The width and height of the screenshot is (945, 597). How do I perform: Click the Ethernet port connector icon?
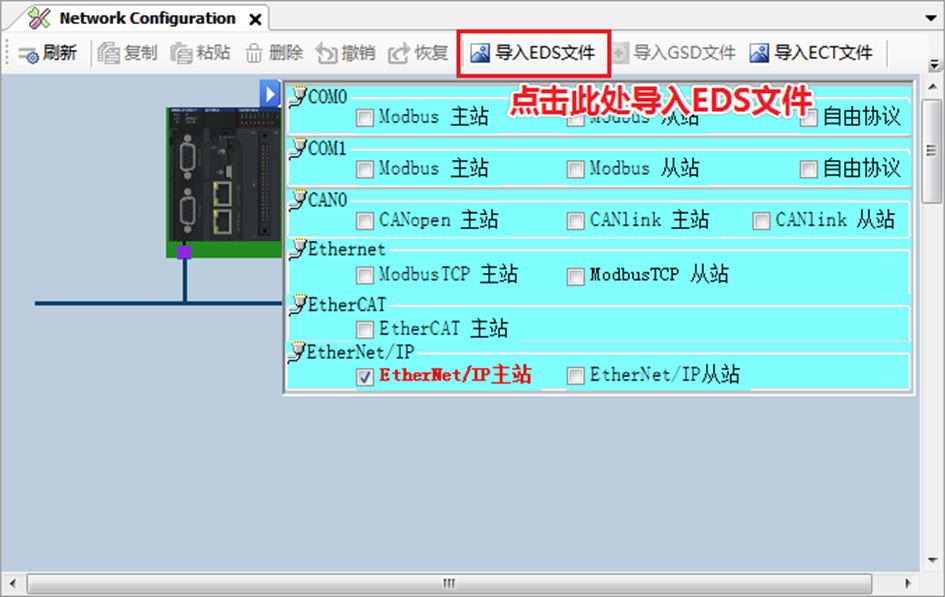click(298, 249)
